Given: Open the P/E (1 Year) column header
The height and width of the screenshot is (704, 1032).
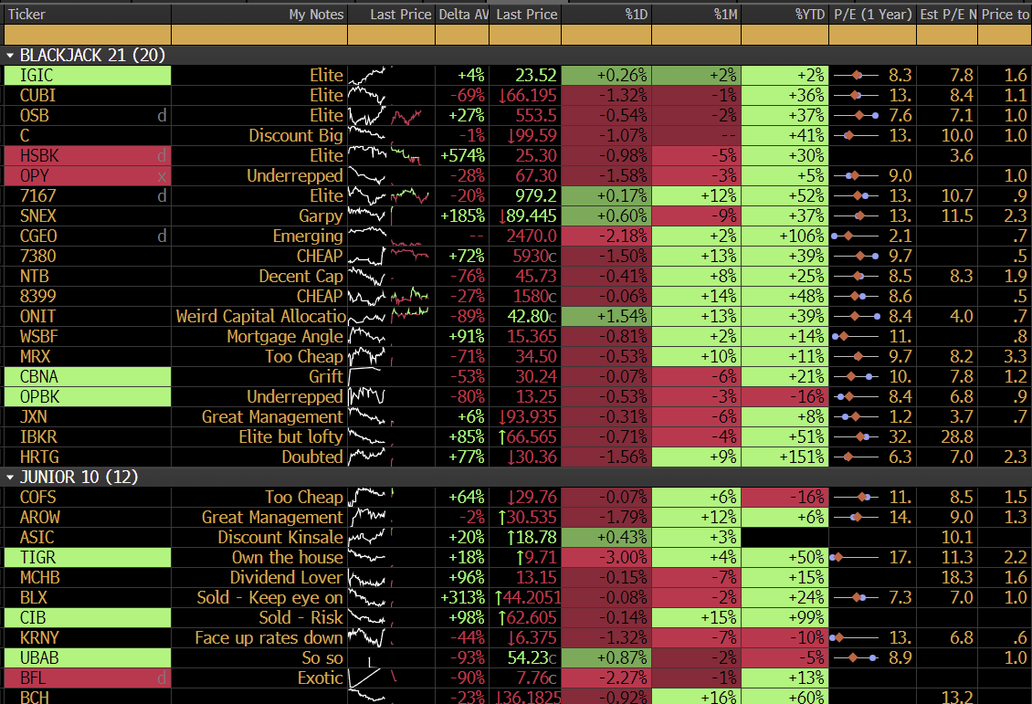Looking at the screenshot, I should pyautogui.click(x=872, y=14).
